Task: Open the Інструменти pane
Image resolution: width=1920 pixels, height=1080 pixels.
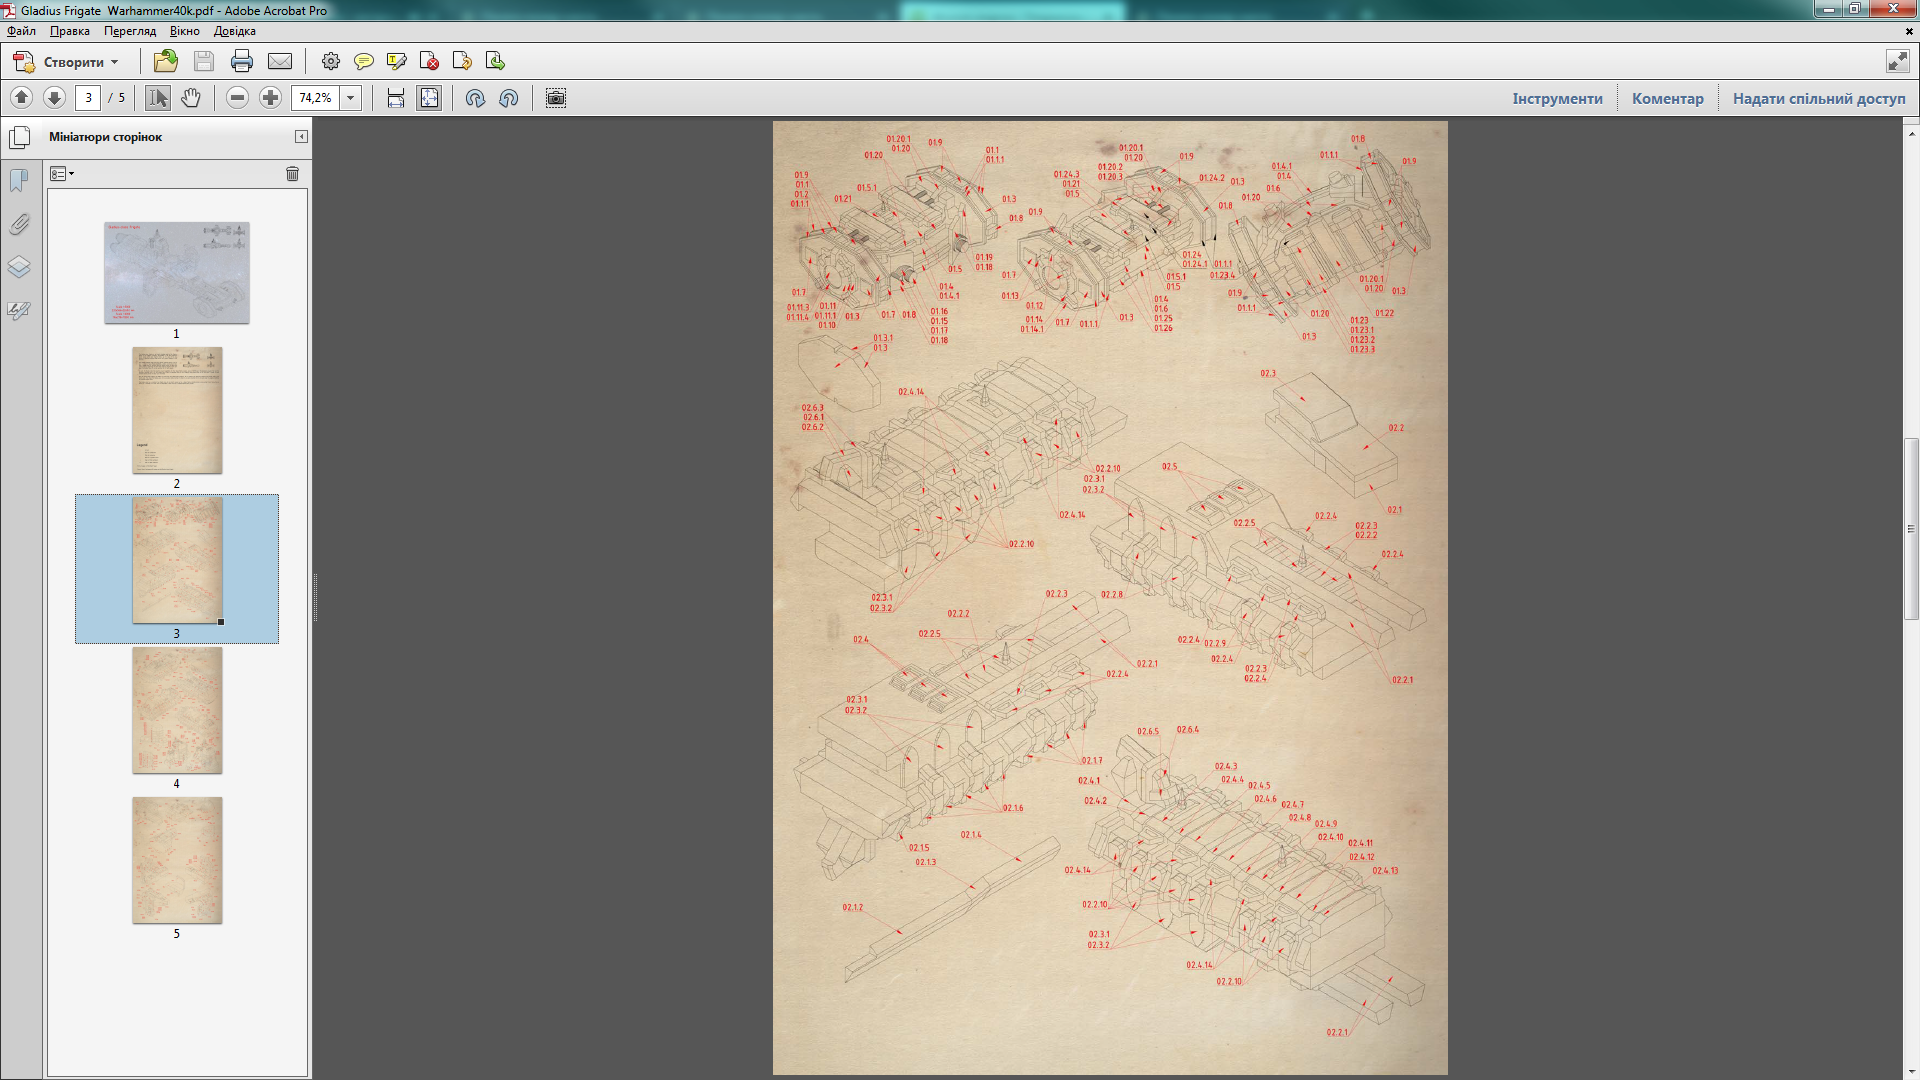Action: point(1557,98)
